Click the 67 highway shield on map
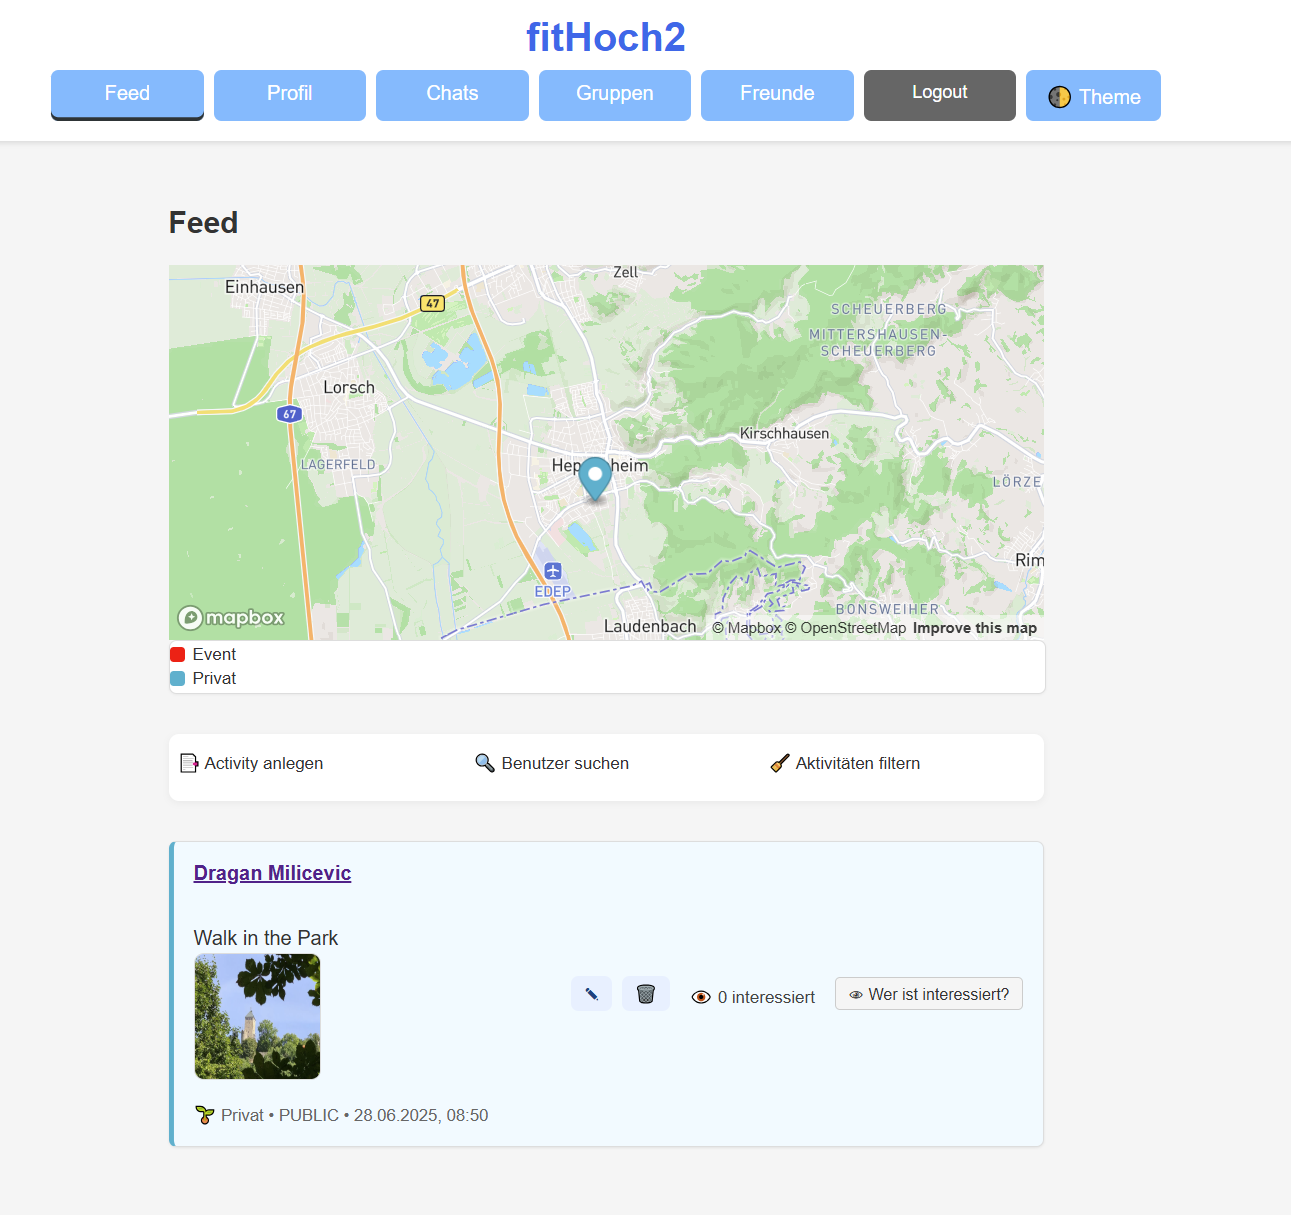 pyautogui.click(x=289, y=414)
